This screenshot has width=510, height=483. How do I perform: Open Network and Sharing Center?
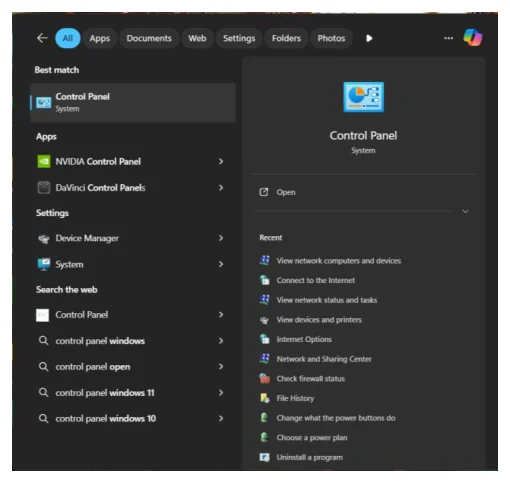click(324, 359)
